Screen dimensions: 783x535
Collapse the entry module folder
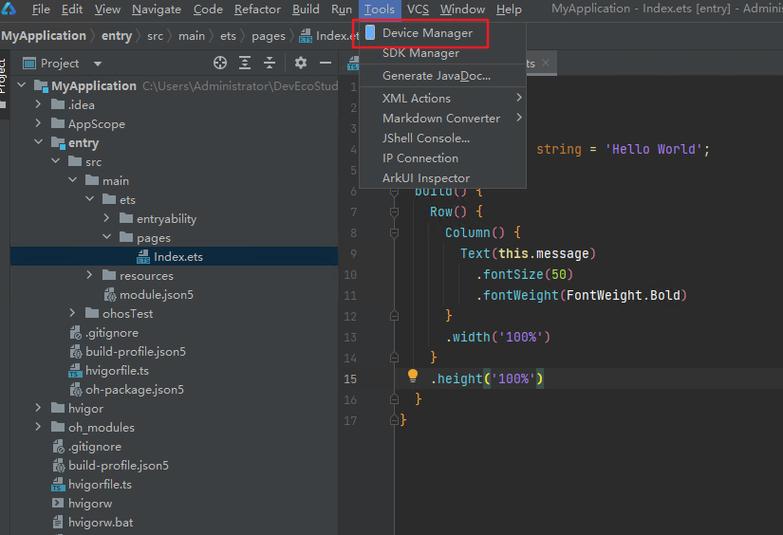[x=38, y=142]
